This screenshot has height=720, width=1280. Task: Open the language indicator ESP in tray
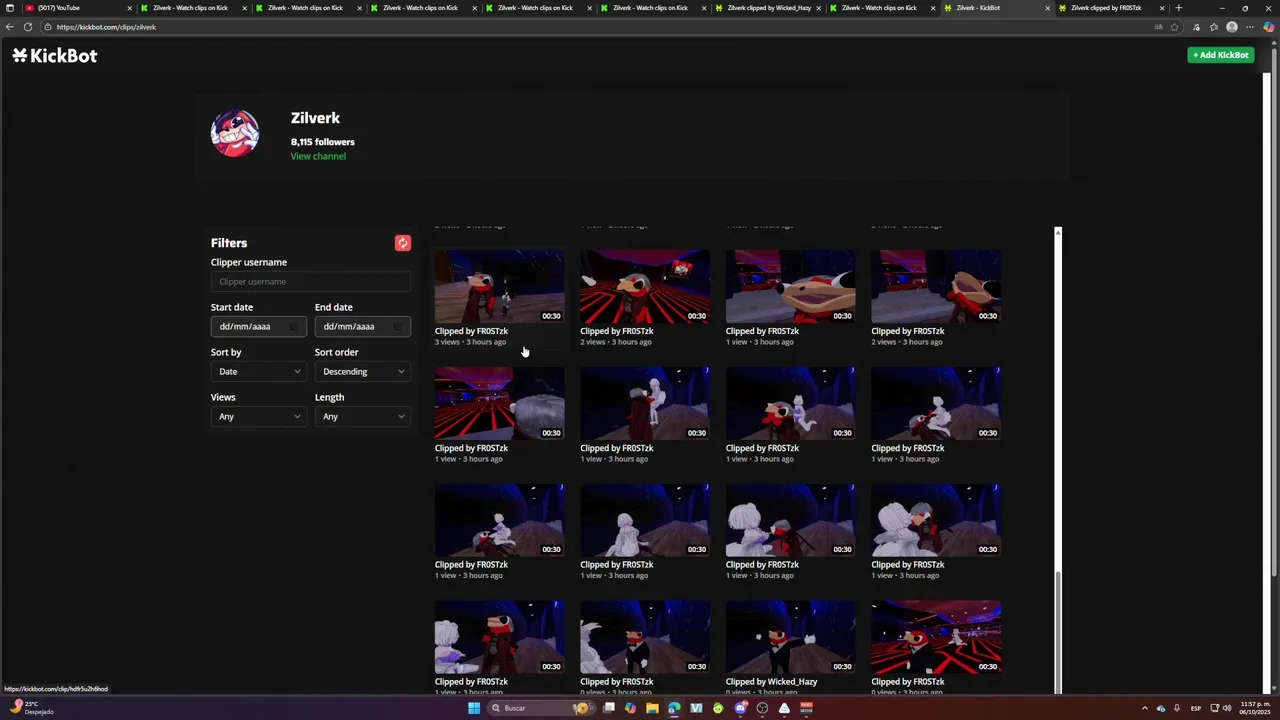point(1196,708)
